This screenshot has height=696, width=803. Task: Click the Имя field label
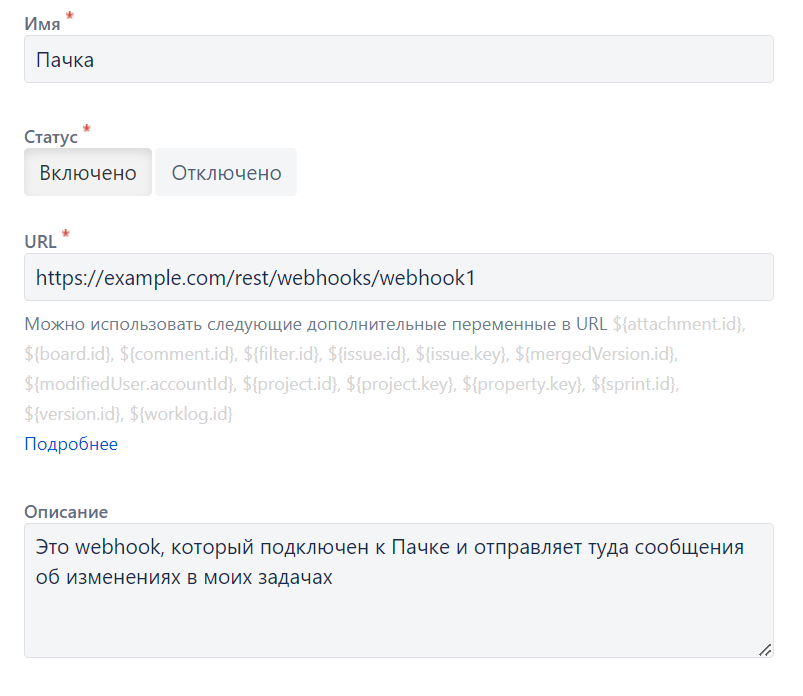(42, 24)
